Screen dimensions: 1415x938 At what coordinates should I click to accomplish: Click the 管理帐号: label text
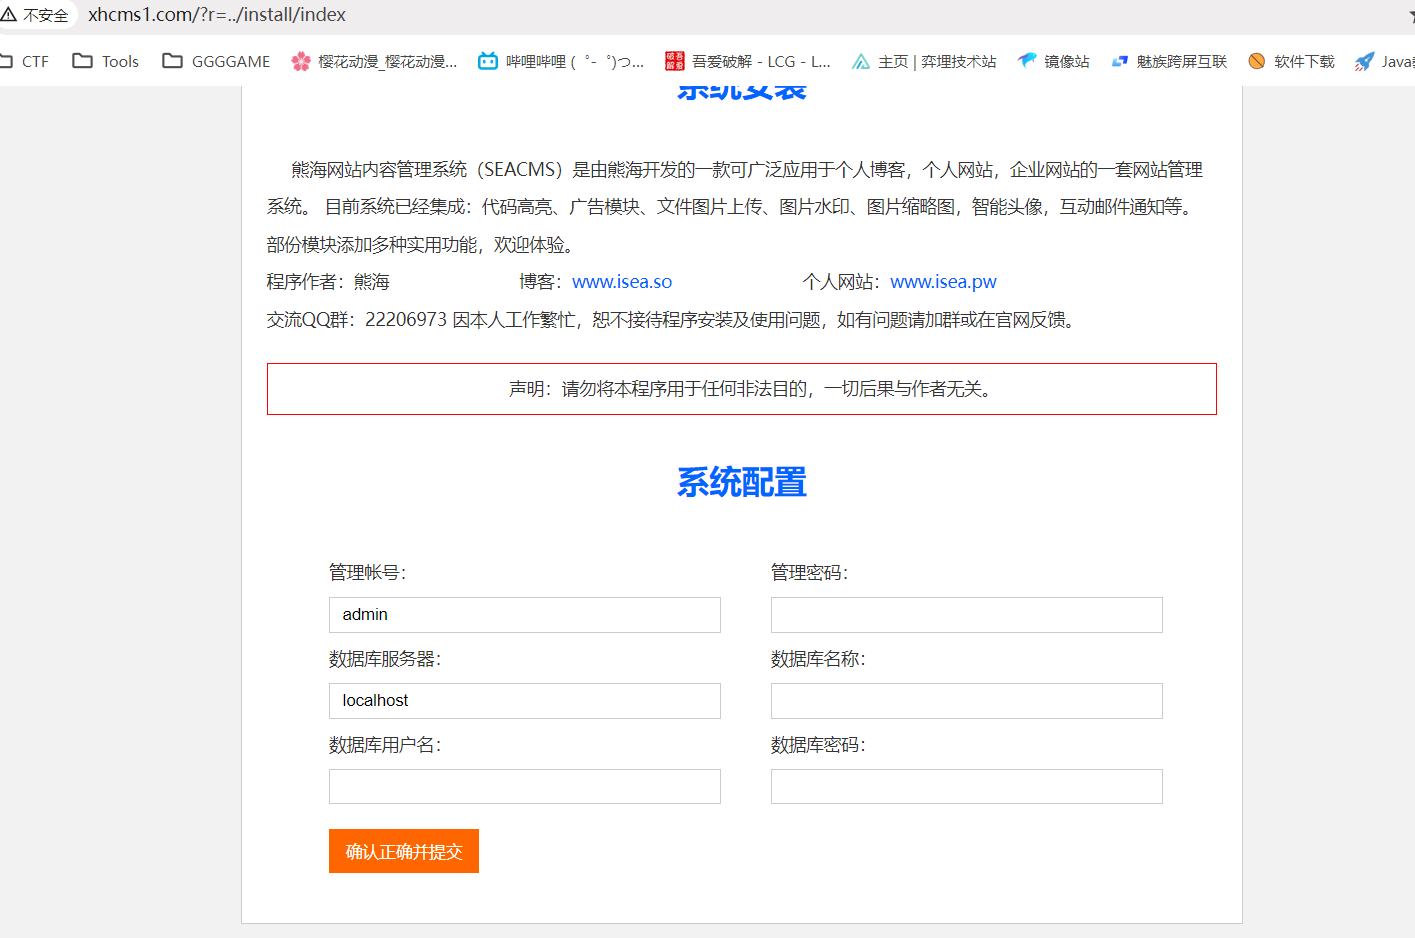367,573
